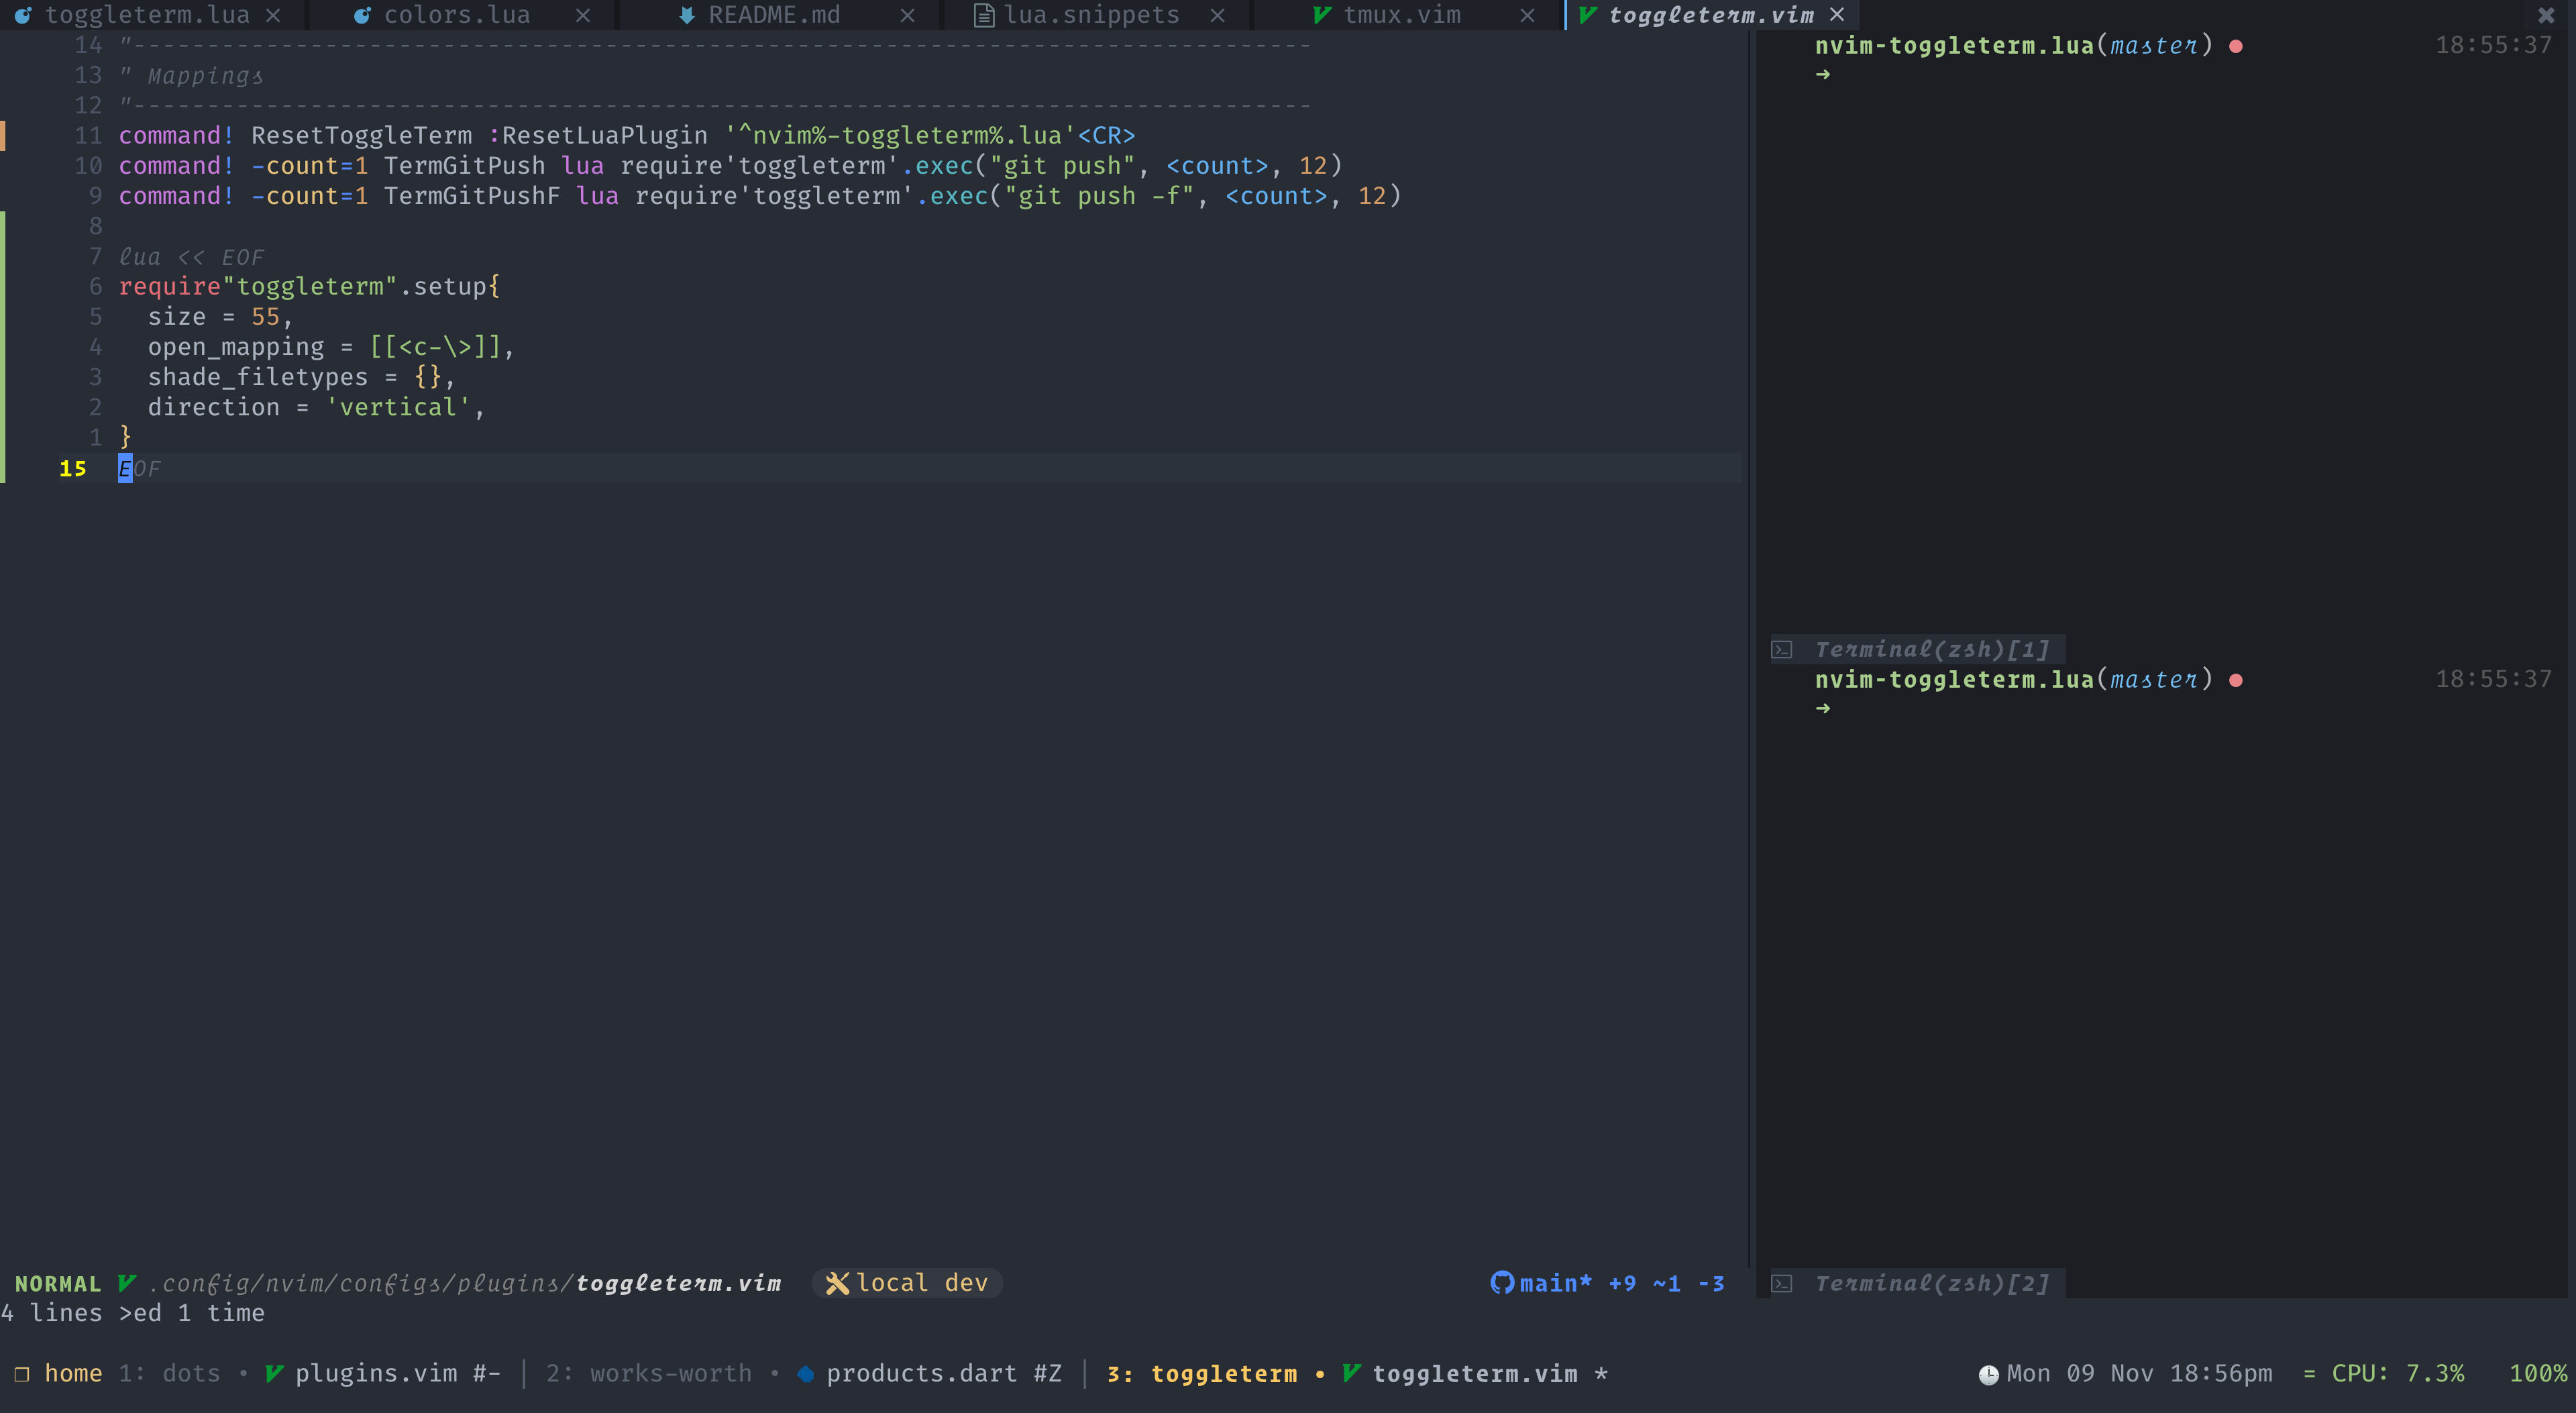Click the GitHub icon beside main branch
Viewport: 2576px width, 1413px height.
pyautogui.click(x=1501, y=1283)
